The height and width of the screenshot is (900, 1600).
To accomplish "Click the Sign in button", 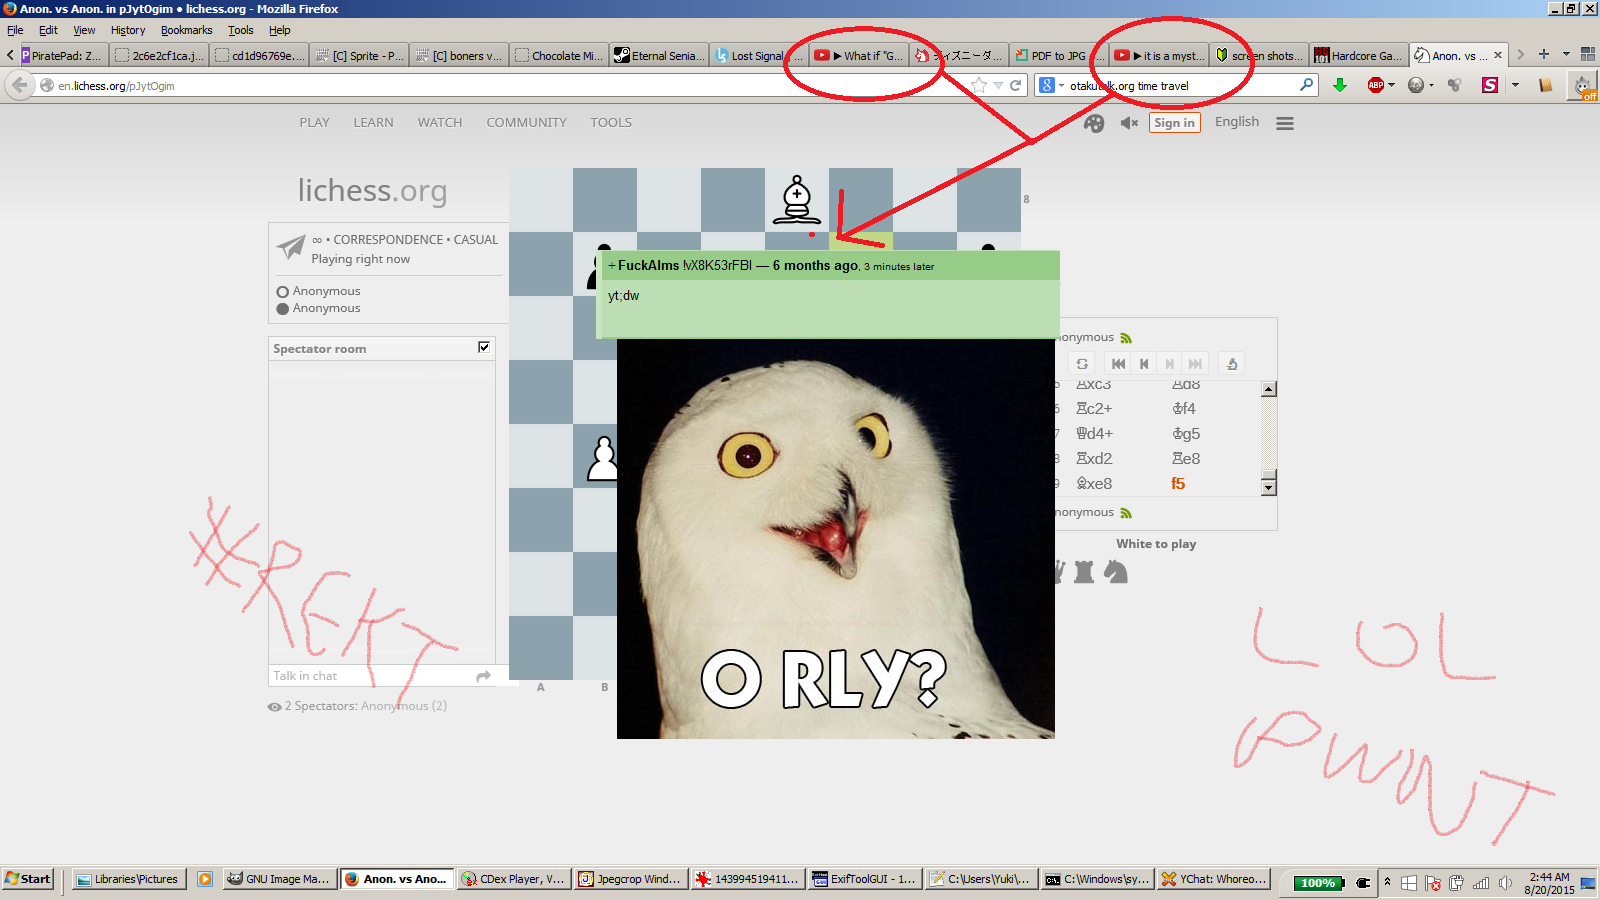I will click(x=1174, y=122).
